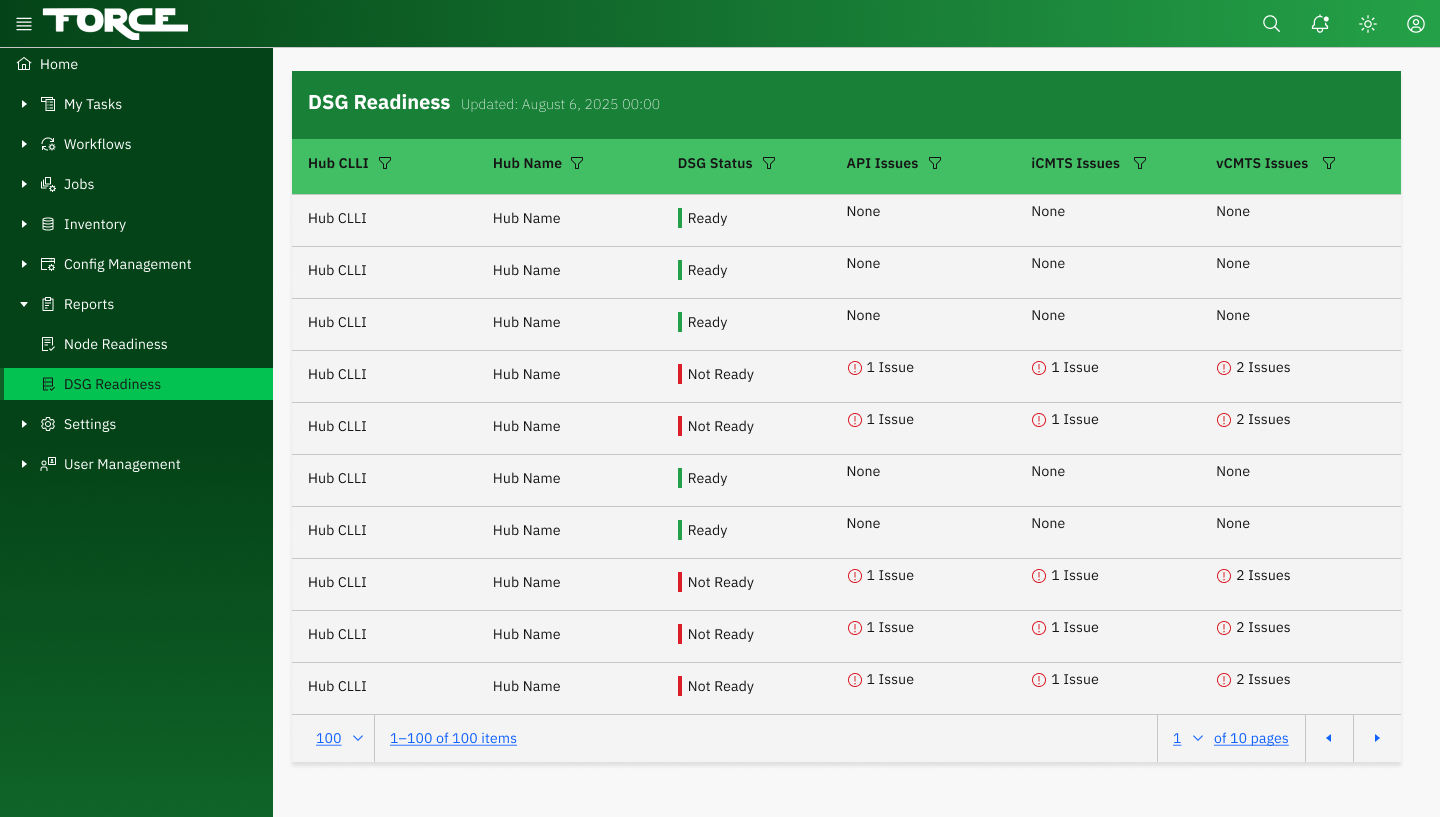Advance to the next page with the arrow
Screen dimensions: 1440x817
pos(1377,738)
